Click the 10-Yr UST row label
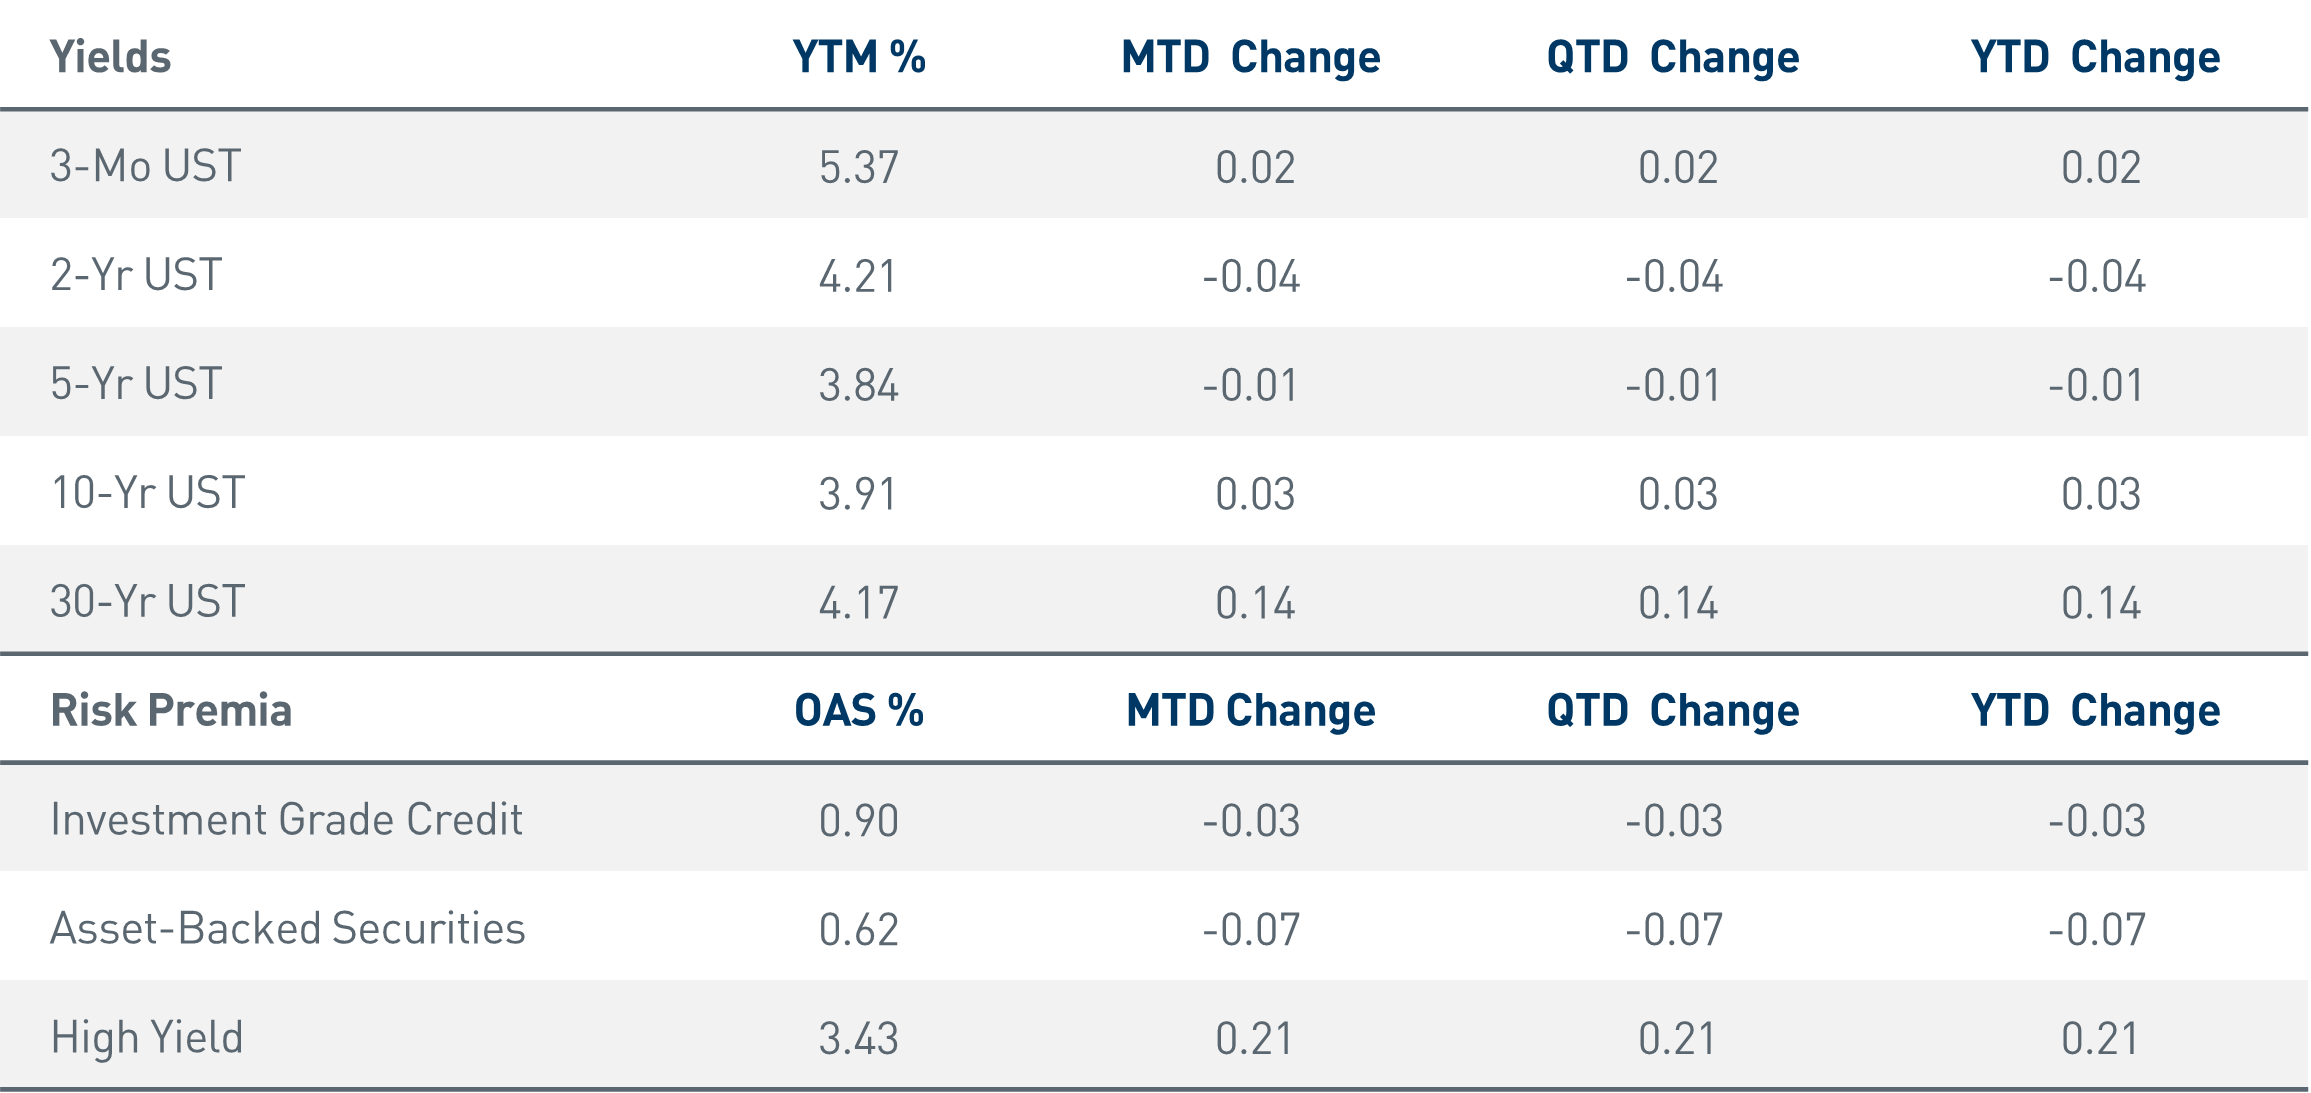2311x1093 pixels. pos(148,493)
